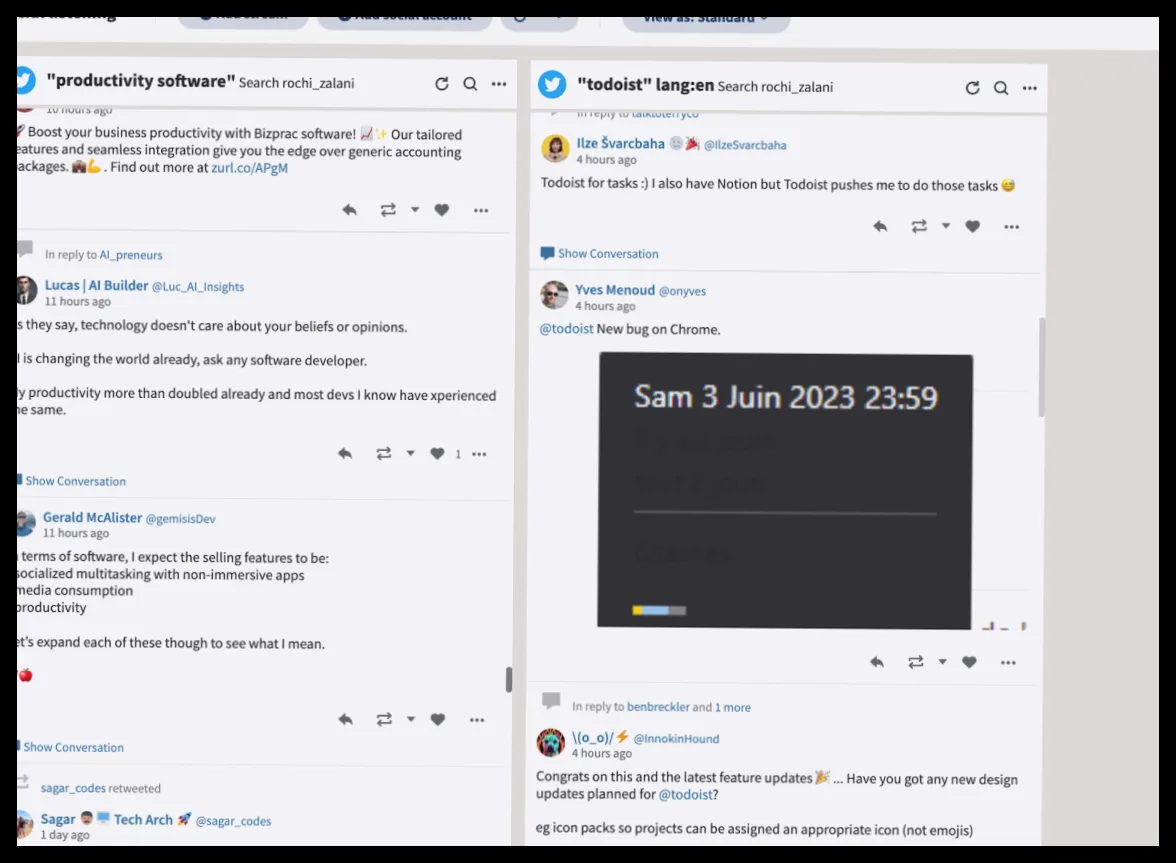Open more actions on Lucas AI Builder's tweet
Viewport: 1176px width, 863px height.
pyautogui.click(x=479, y=454)
